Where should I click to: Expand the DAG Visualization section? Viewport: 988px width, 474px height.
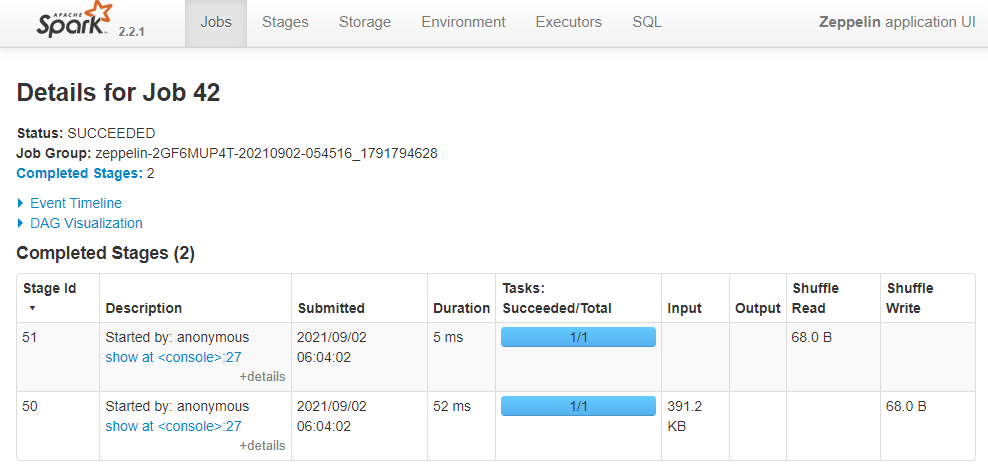[x=79, y=223]
